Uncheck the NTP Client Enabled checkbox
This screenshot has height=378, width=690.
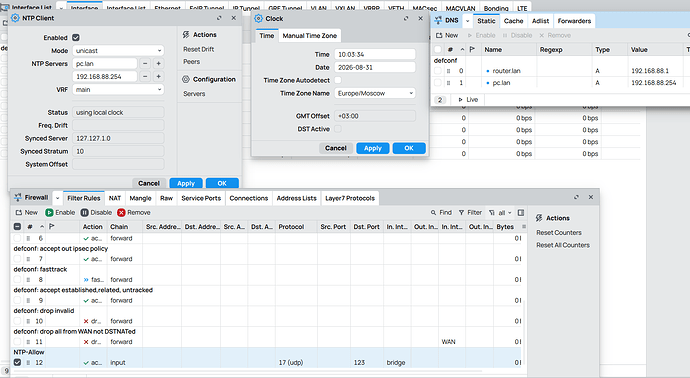click(x=76, y=37)
